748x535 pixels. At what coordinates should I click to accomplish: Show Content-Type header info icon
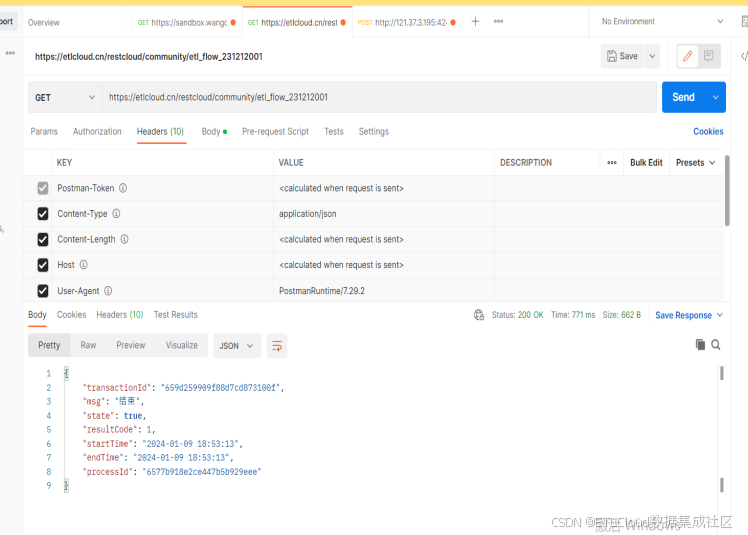point(116,214)
